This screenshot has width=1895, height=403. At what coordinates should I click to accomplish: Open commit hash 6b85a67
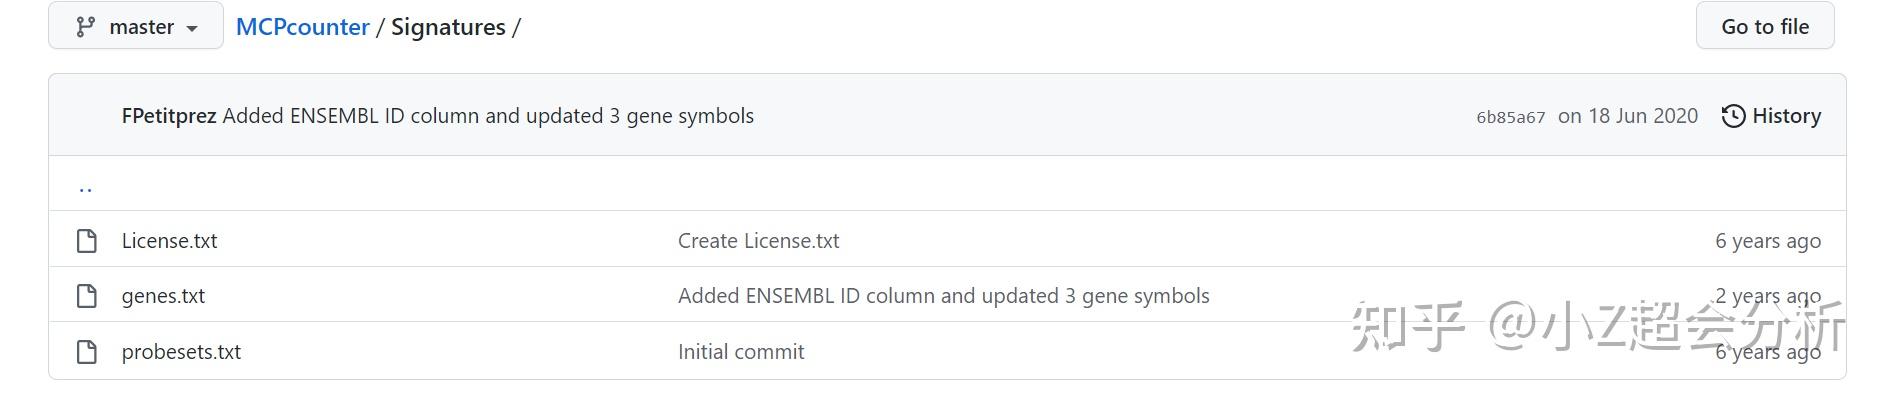(1510, 117)
